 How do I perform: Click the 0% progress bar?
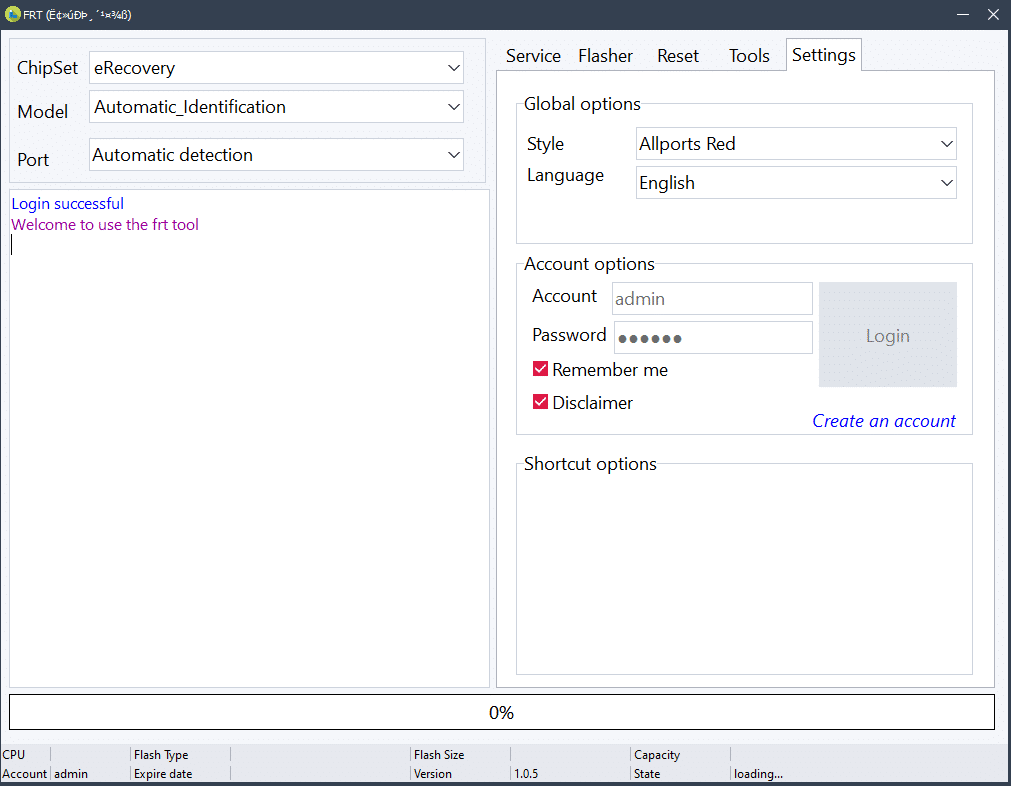502,712
